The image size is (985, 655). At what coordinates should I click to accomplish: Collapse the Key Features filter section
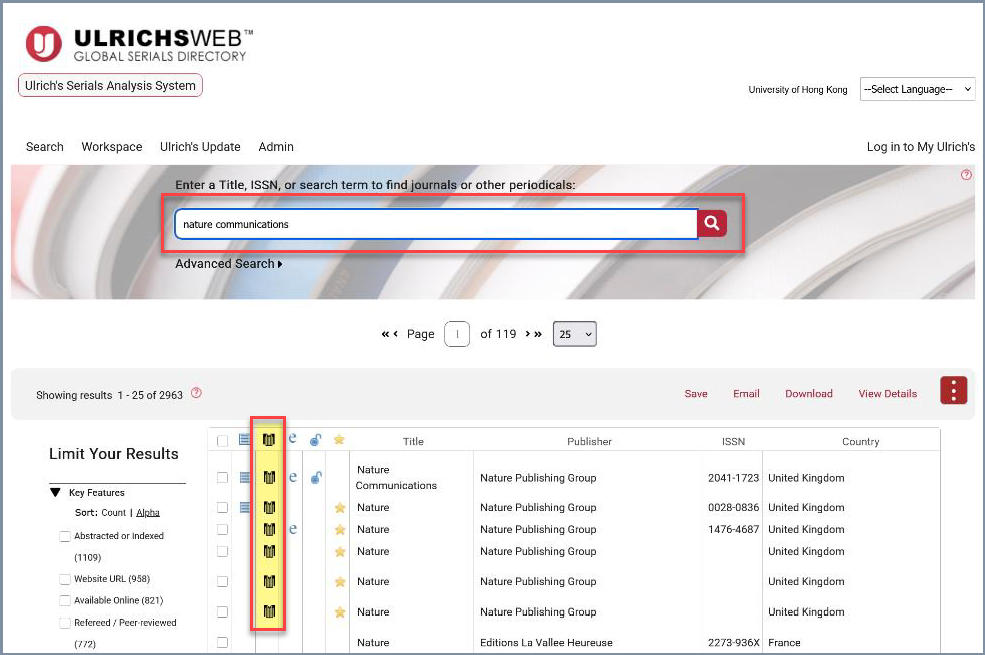point(55,493)
